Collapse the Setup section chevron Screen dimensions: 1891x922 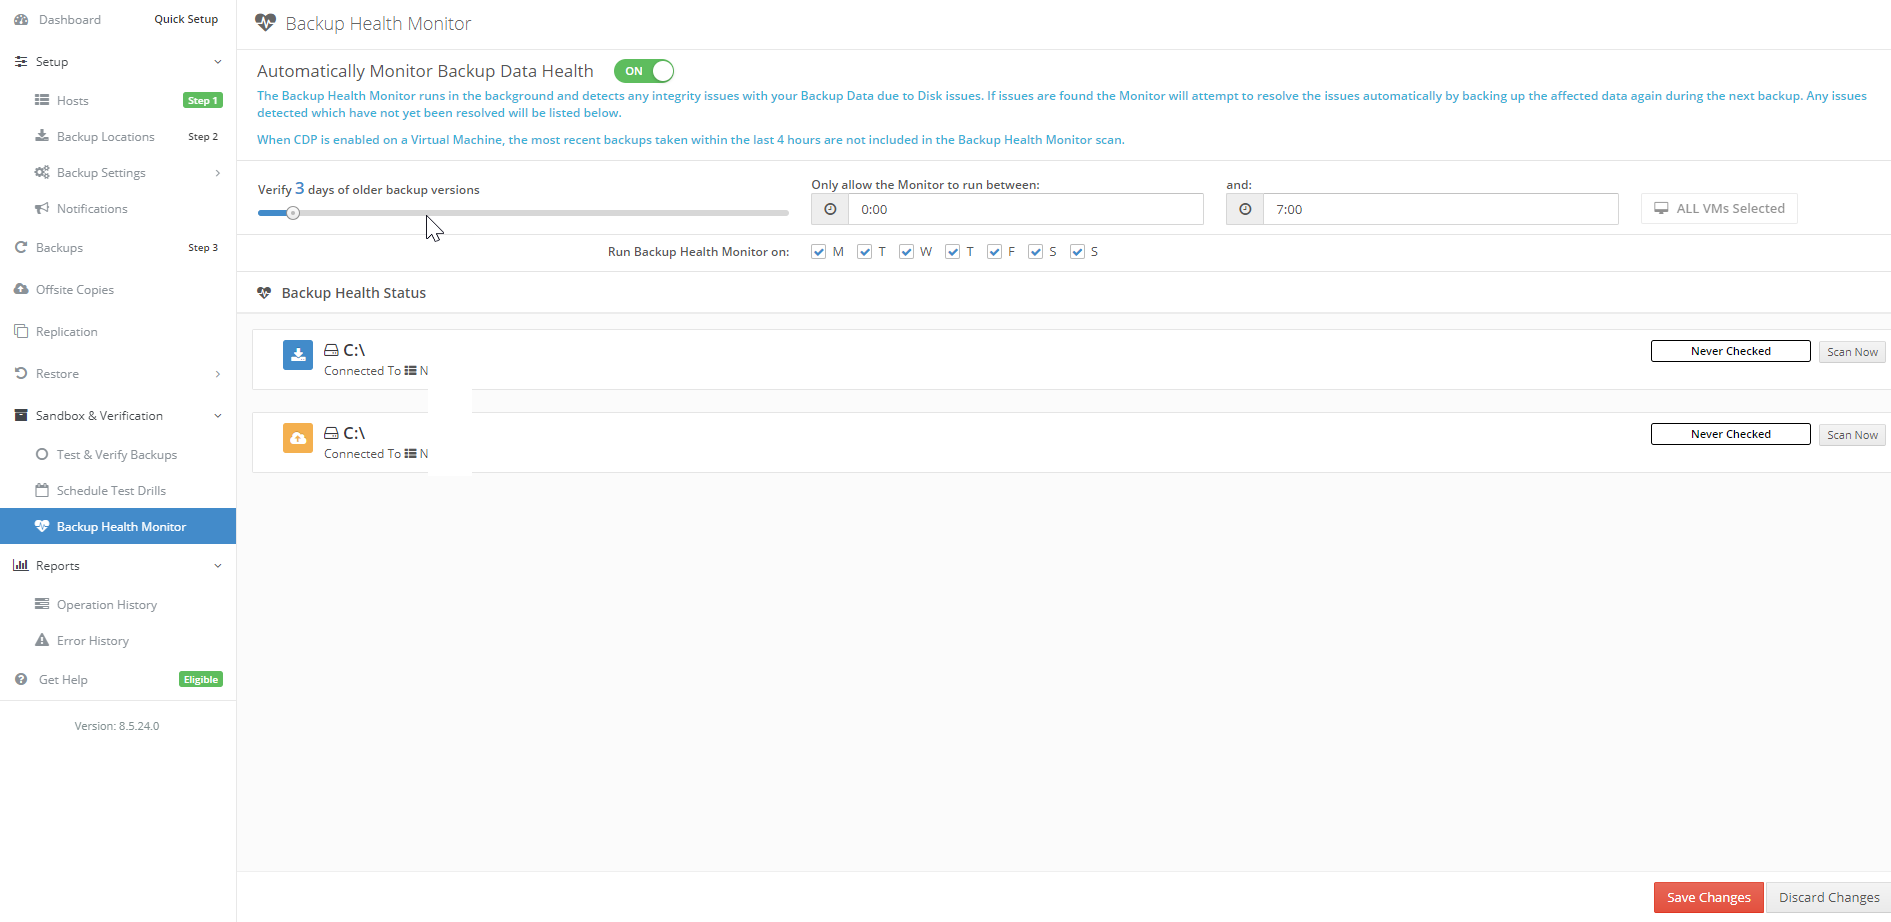218,62
